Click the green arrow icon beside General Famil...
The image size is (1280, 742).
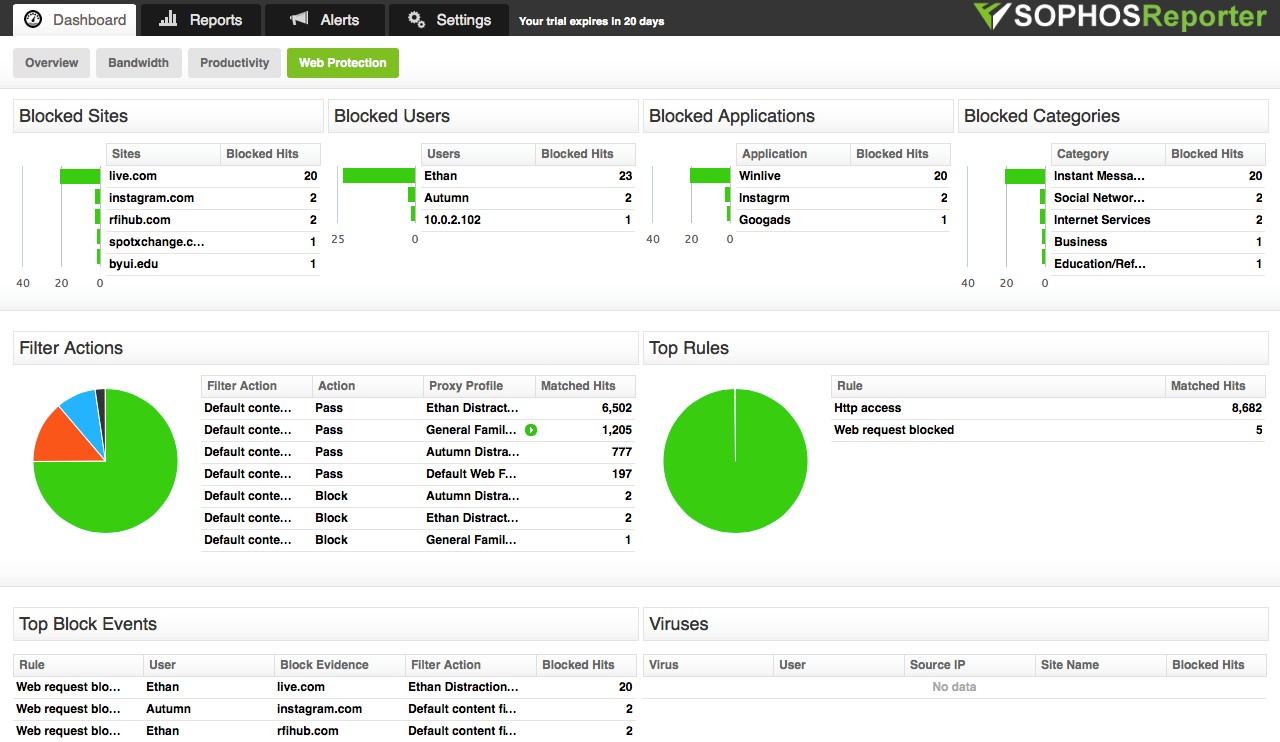point(531,430)
